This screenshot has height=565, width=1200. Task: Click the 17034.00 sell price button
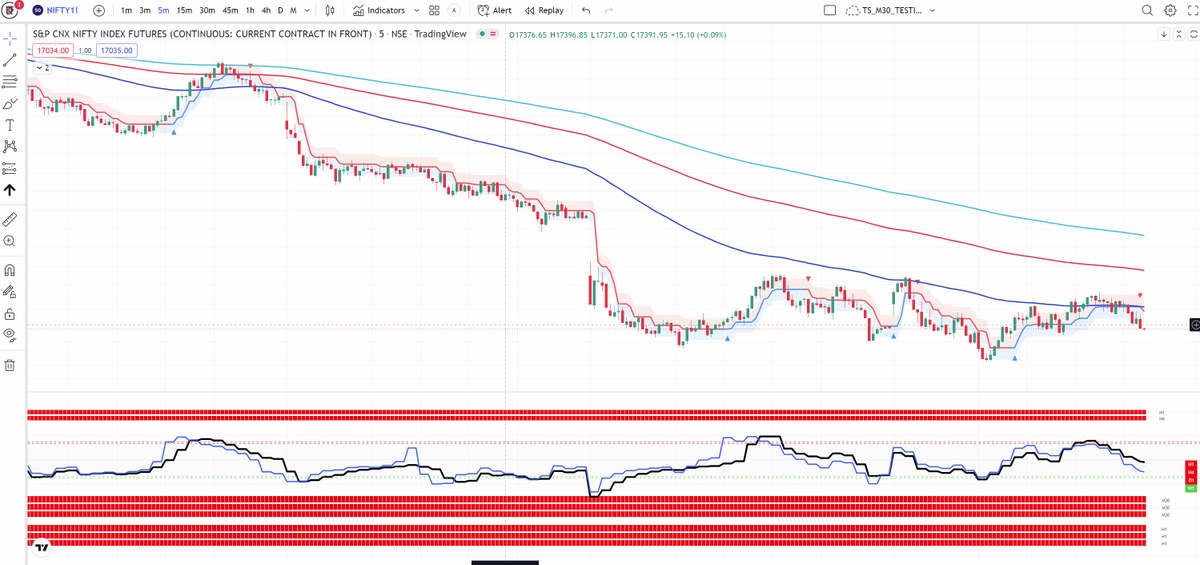tap(52, 49)
